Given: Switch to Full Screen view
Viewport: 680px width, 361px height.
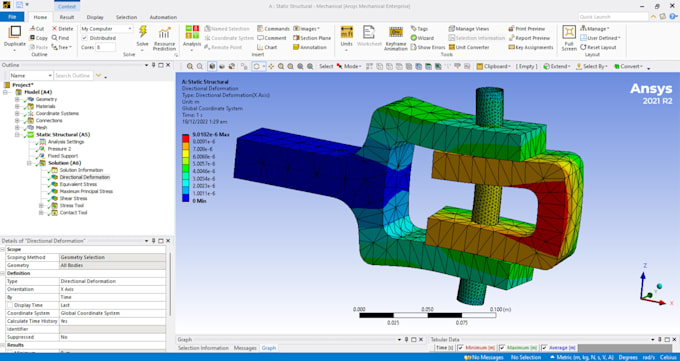Looking at the screenshot, I should click(569, 38).
